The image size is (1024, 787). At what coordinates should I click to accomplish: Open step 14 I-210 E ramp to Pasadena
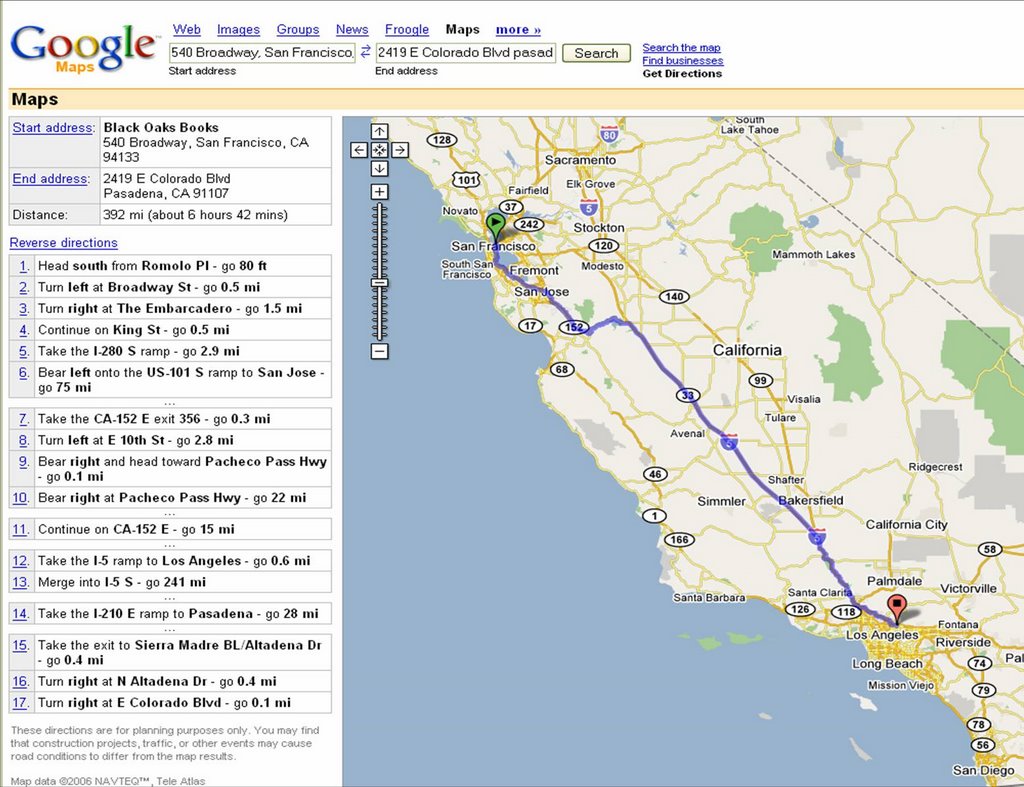(170, 613)
